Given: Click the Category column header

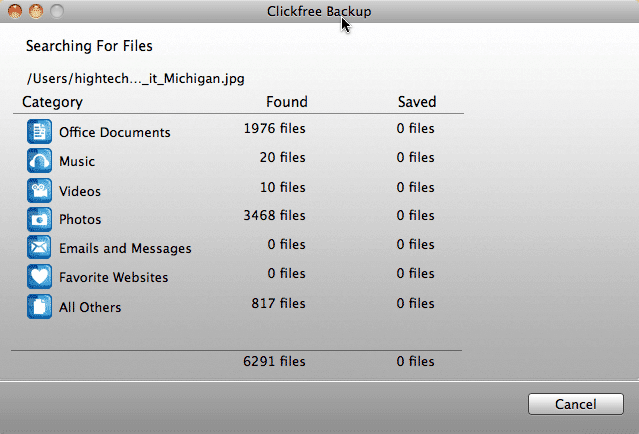Looking at the screenshot, I should tap(52, 102).
